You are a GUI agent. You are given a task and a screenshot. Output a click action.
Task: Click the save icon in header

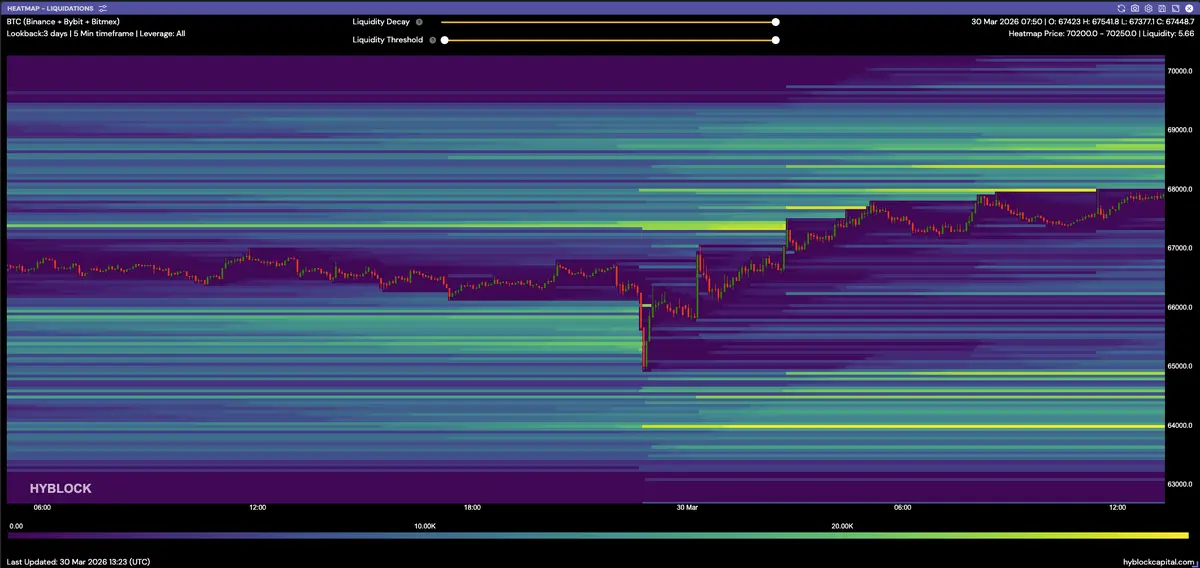[1161, 8]
